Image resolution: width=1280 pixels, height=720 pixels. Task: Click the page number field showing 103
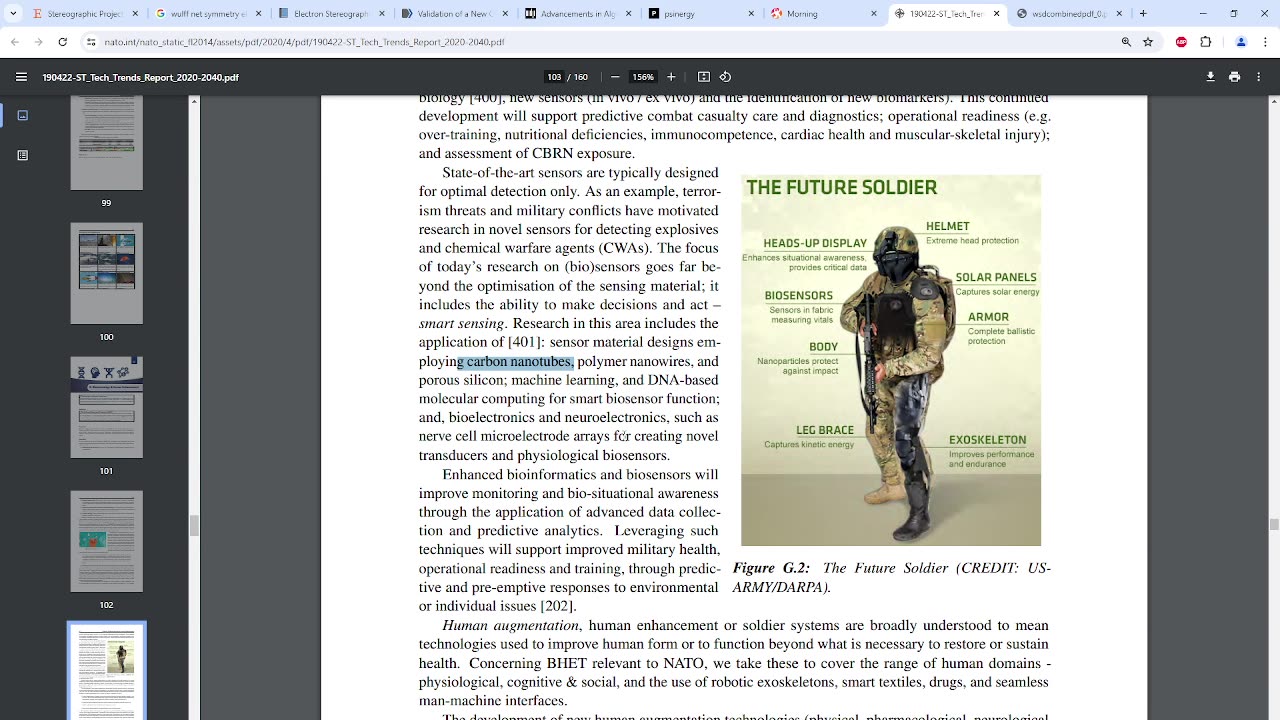click(554, 77)
